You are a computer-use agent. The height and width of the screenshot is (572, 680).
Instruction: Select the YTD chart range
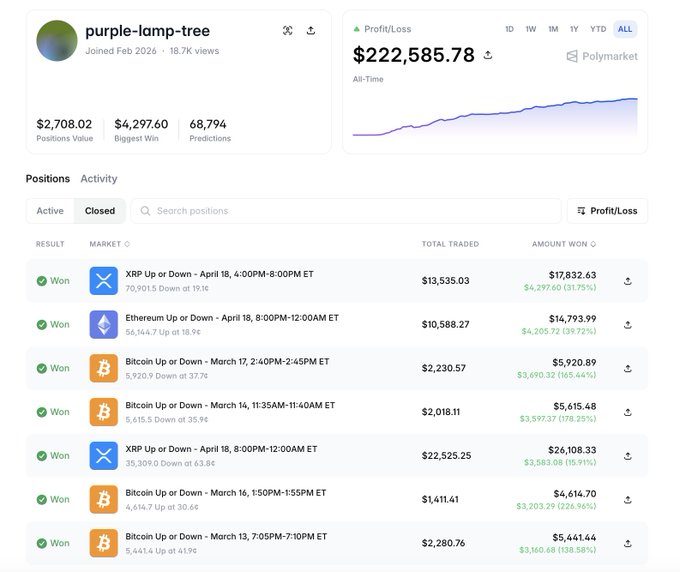[598, 29]
